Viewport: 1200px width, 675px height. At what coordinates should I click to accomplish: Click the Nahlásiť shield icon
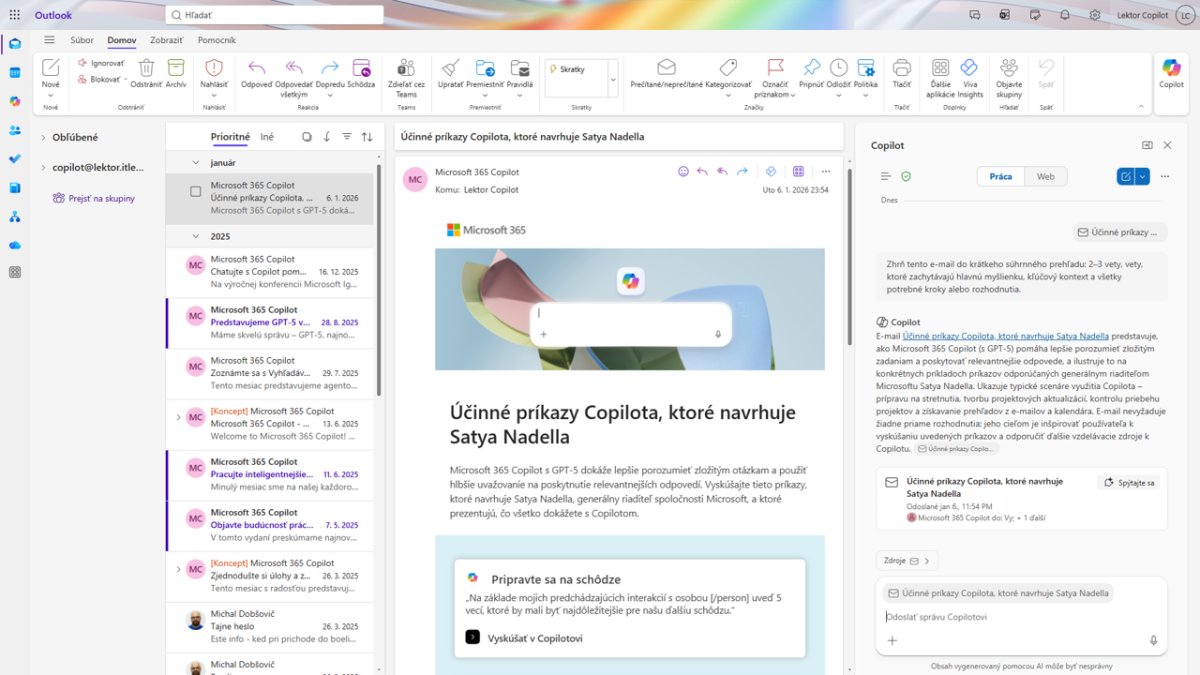[x=214, y=69]
